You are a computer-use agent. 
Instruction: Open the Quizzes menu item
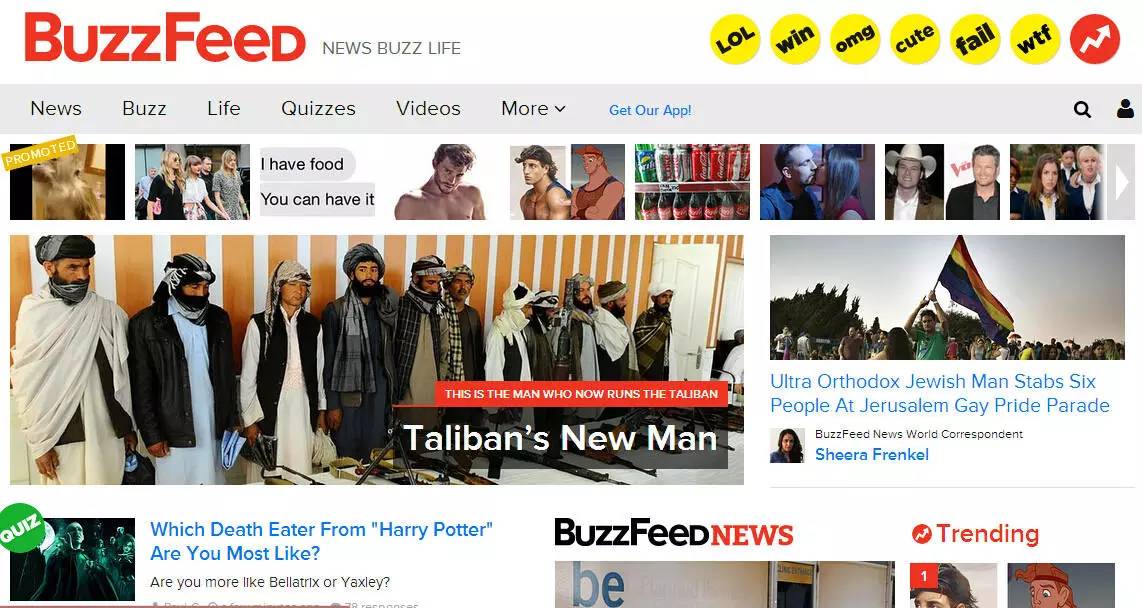(x=318, y=108)
